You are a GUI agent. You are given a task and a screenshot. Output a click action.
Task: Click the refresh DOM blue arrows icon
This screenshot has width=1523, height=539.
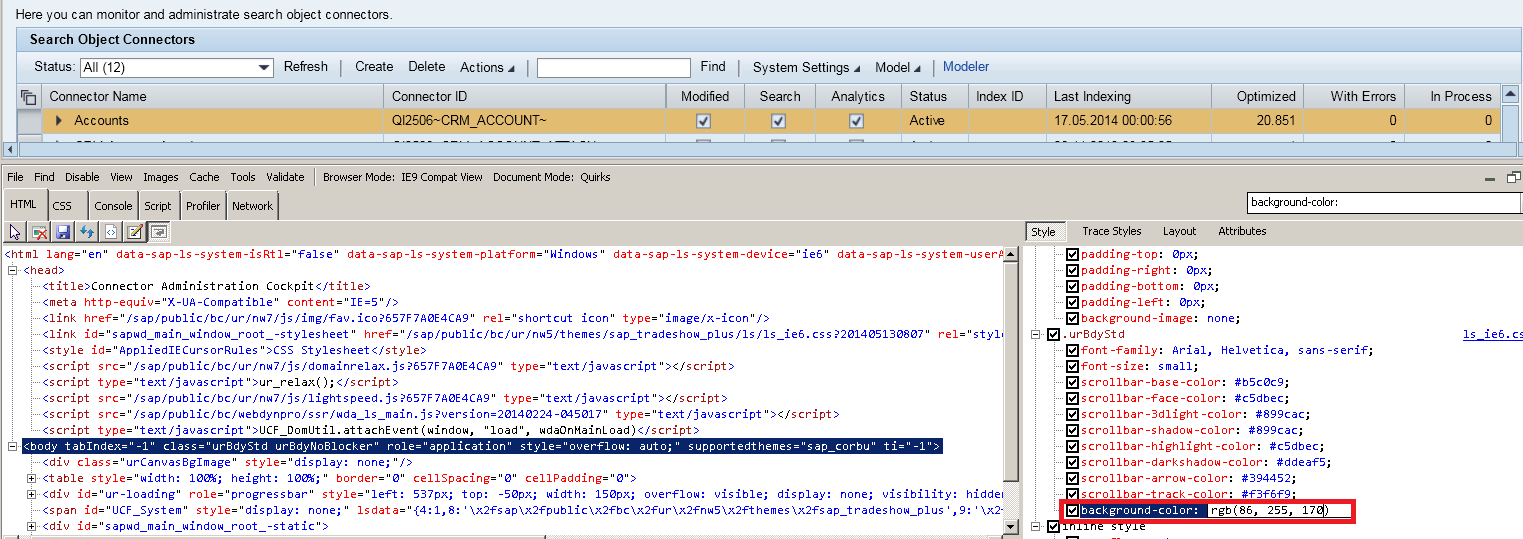87,232
